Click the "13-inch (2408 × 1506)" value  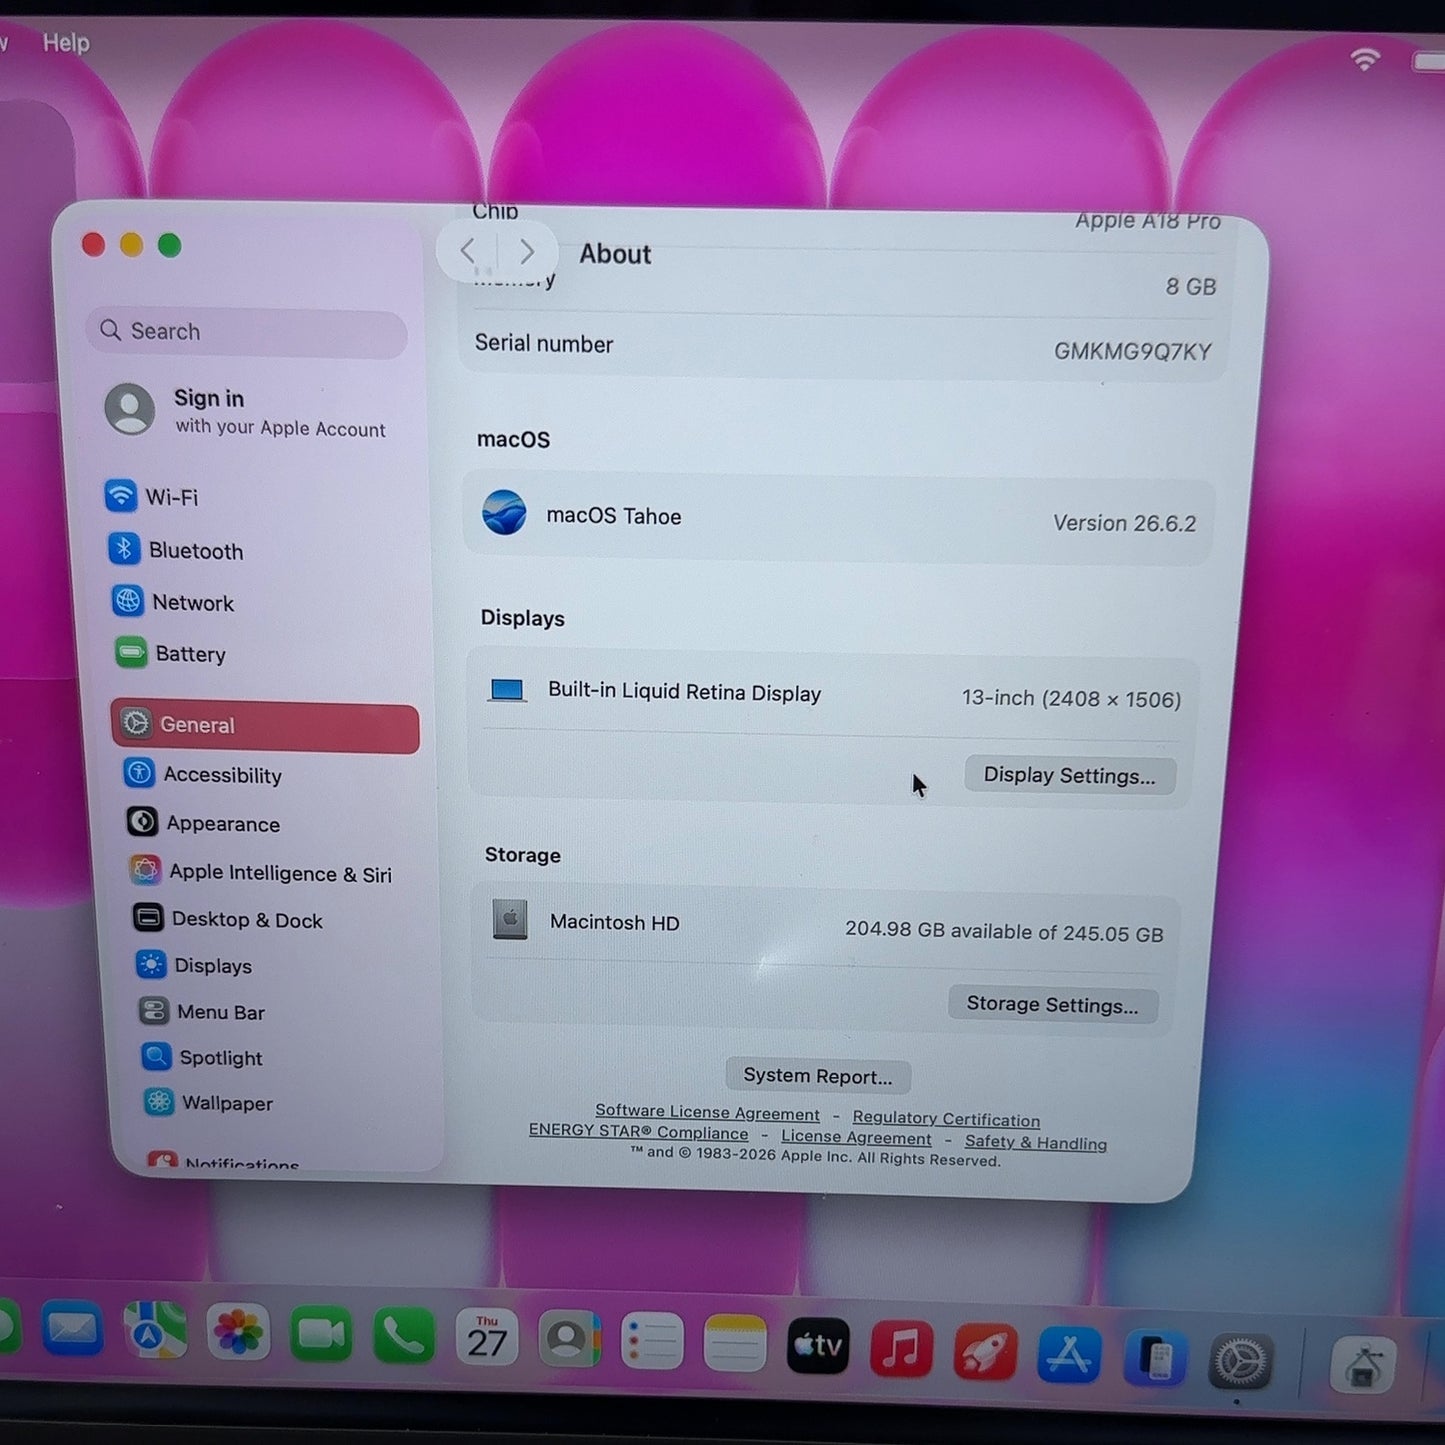[x=1071, y=699]
